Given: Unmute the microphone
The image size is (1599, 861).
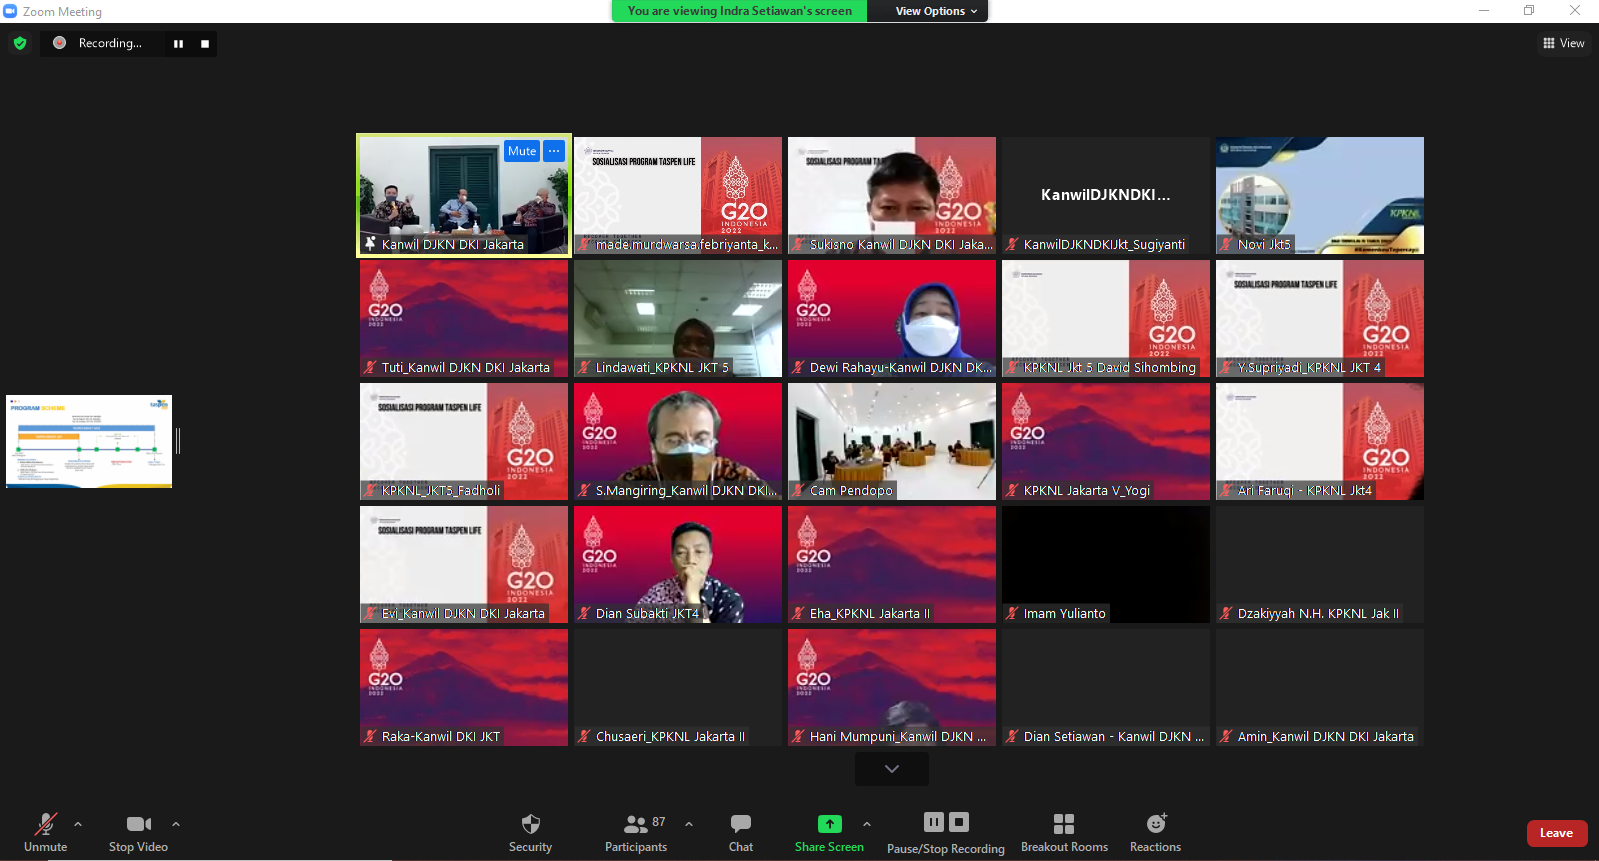Looking at the screenshot, I should point(46,832).
